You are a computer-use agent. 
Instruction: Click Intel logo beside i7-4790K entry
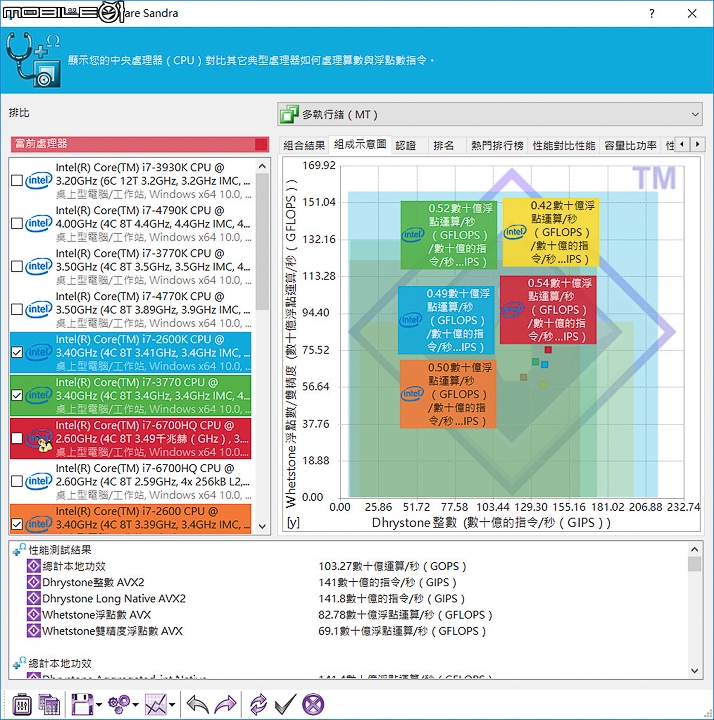[39, 223]
